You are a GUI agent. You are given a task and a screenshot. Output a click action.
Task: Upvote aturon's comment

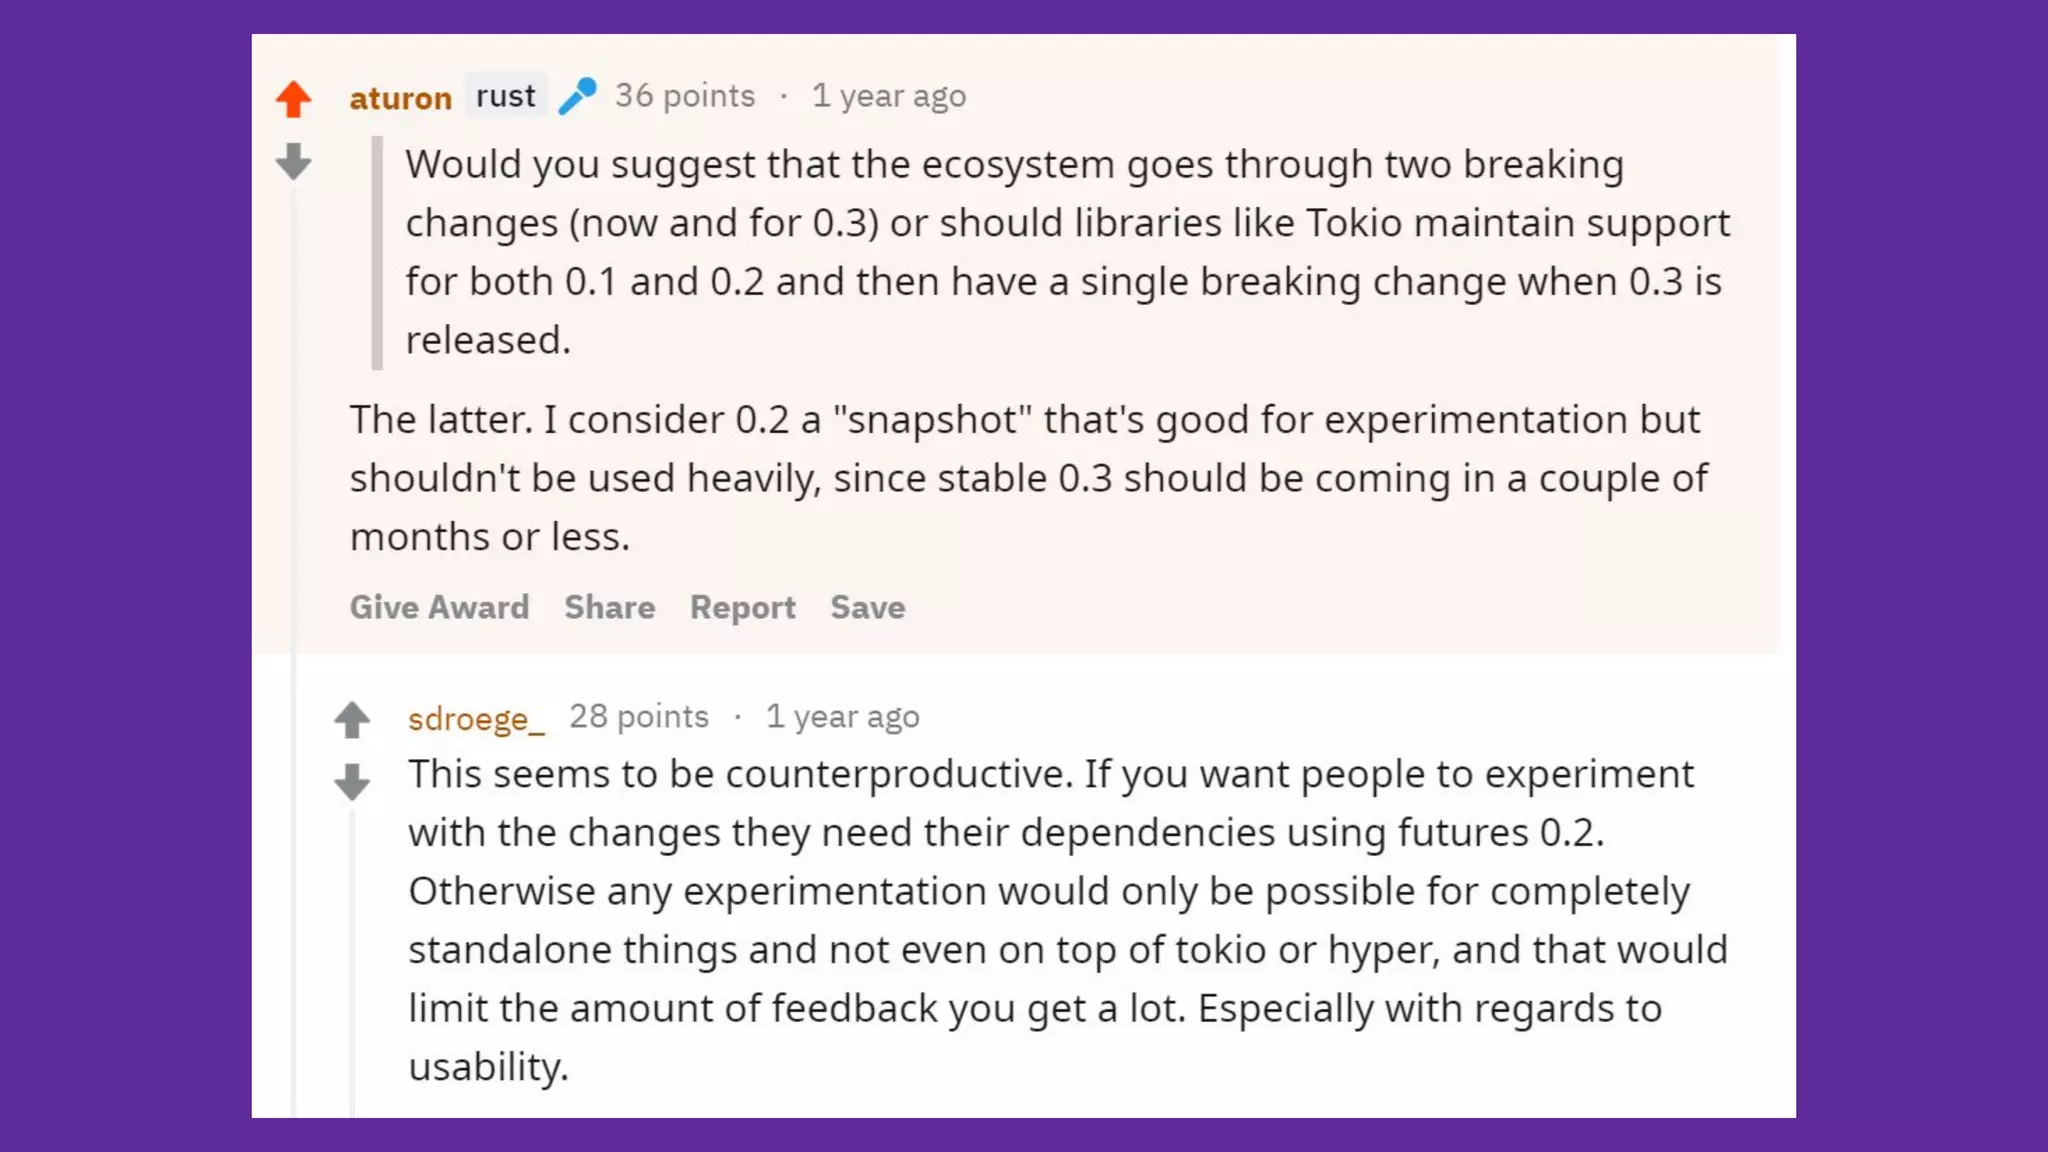(x=293, y=99)
